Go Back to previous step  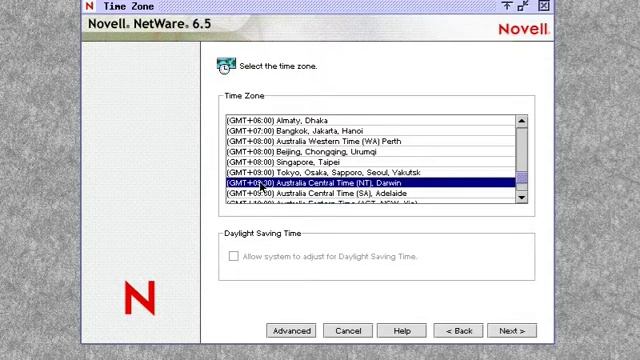pyautogui.click(x=458, y=331)
